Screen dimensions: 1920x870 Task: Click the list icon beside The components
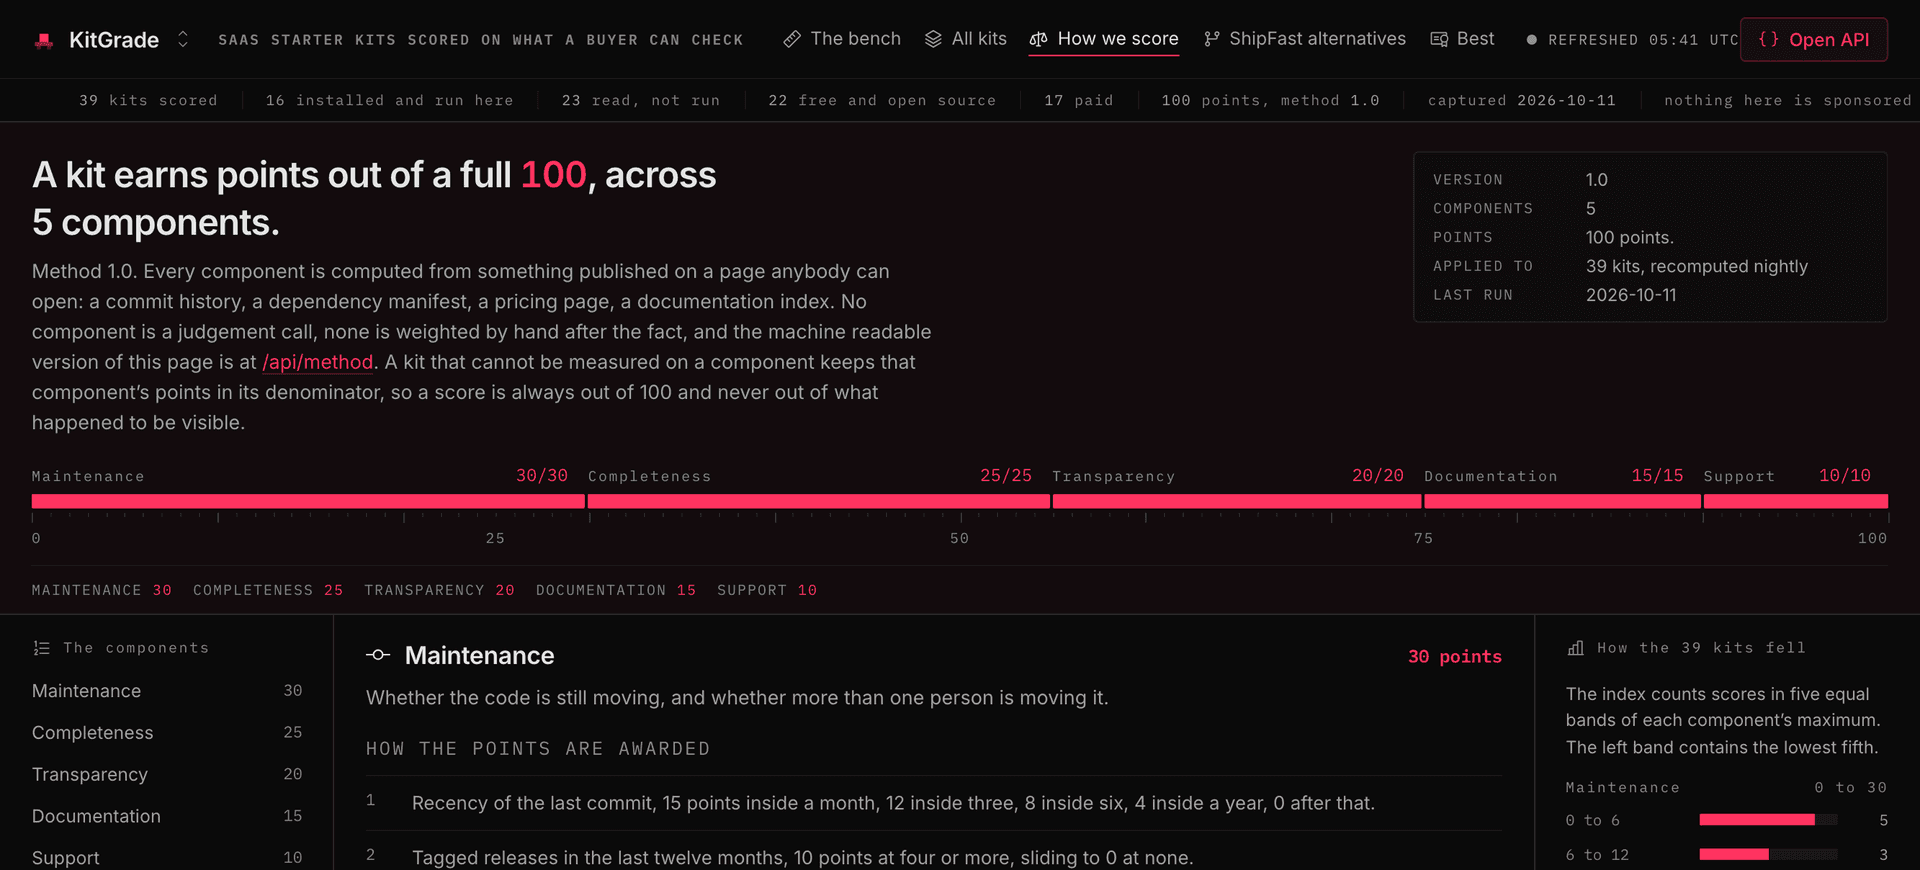[42, 648]
